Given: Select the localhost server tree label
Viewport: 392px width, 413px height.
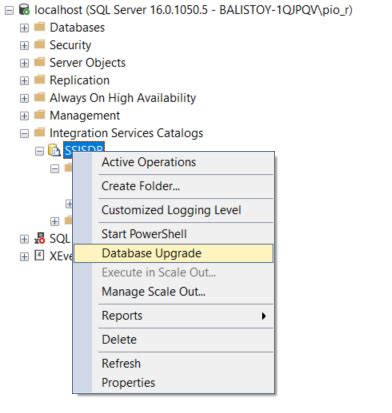Looking at the screenshot, I should [193, 10].
